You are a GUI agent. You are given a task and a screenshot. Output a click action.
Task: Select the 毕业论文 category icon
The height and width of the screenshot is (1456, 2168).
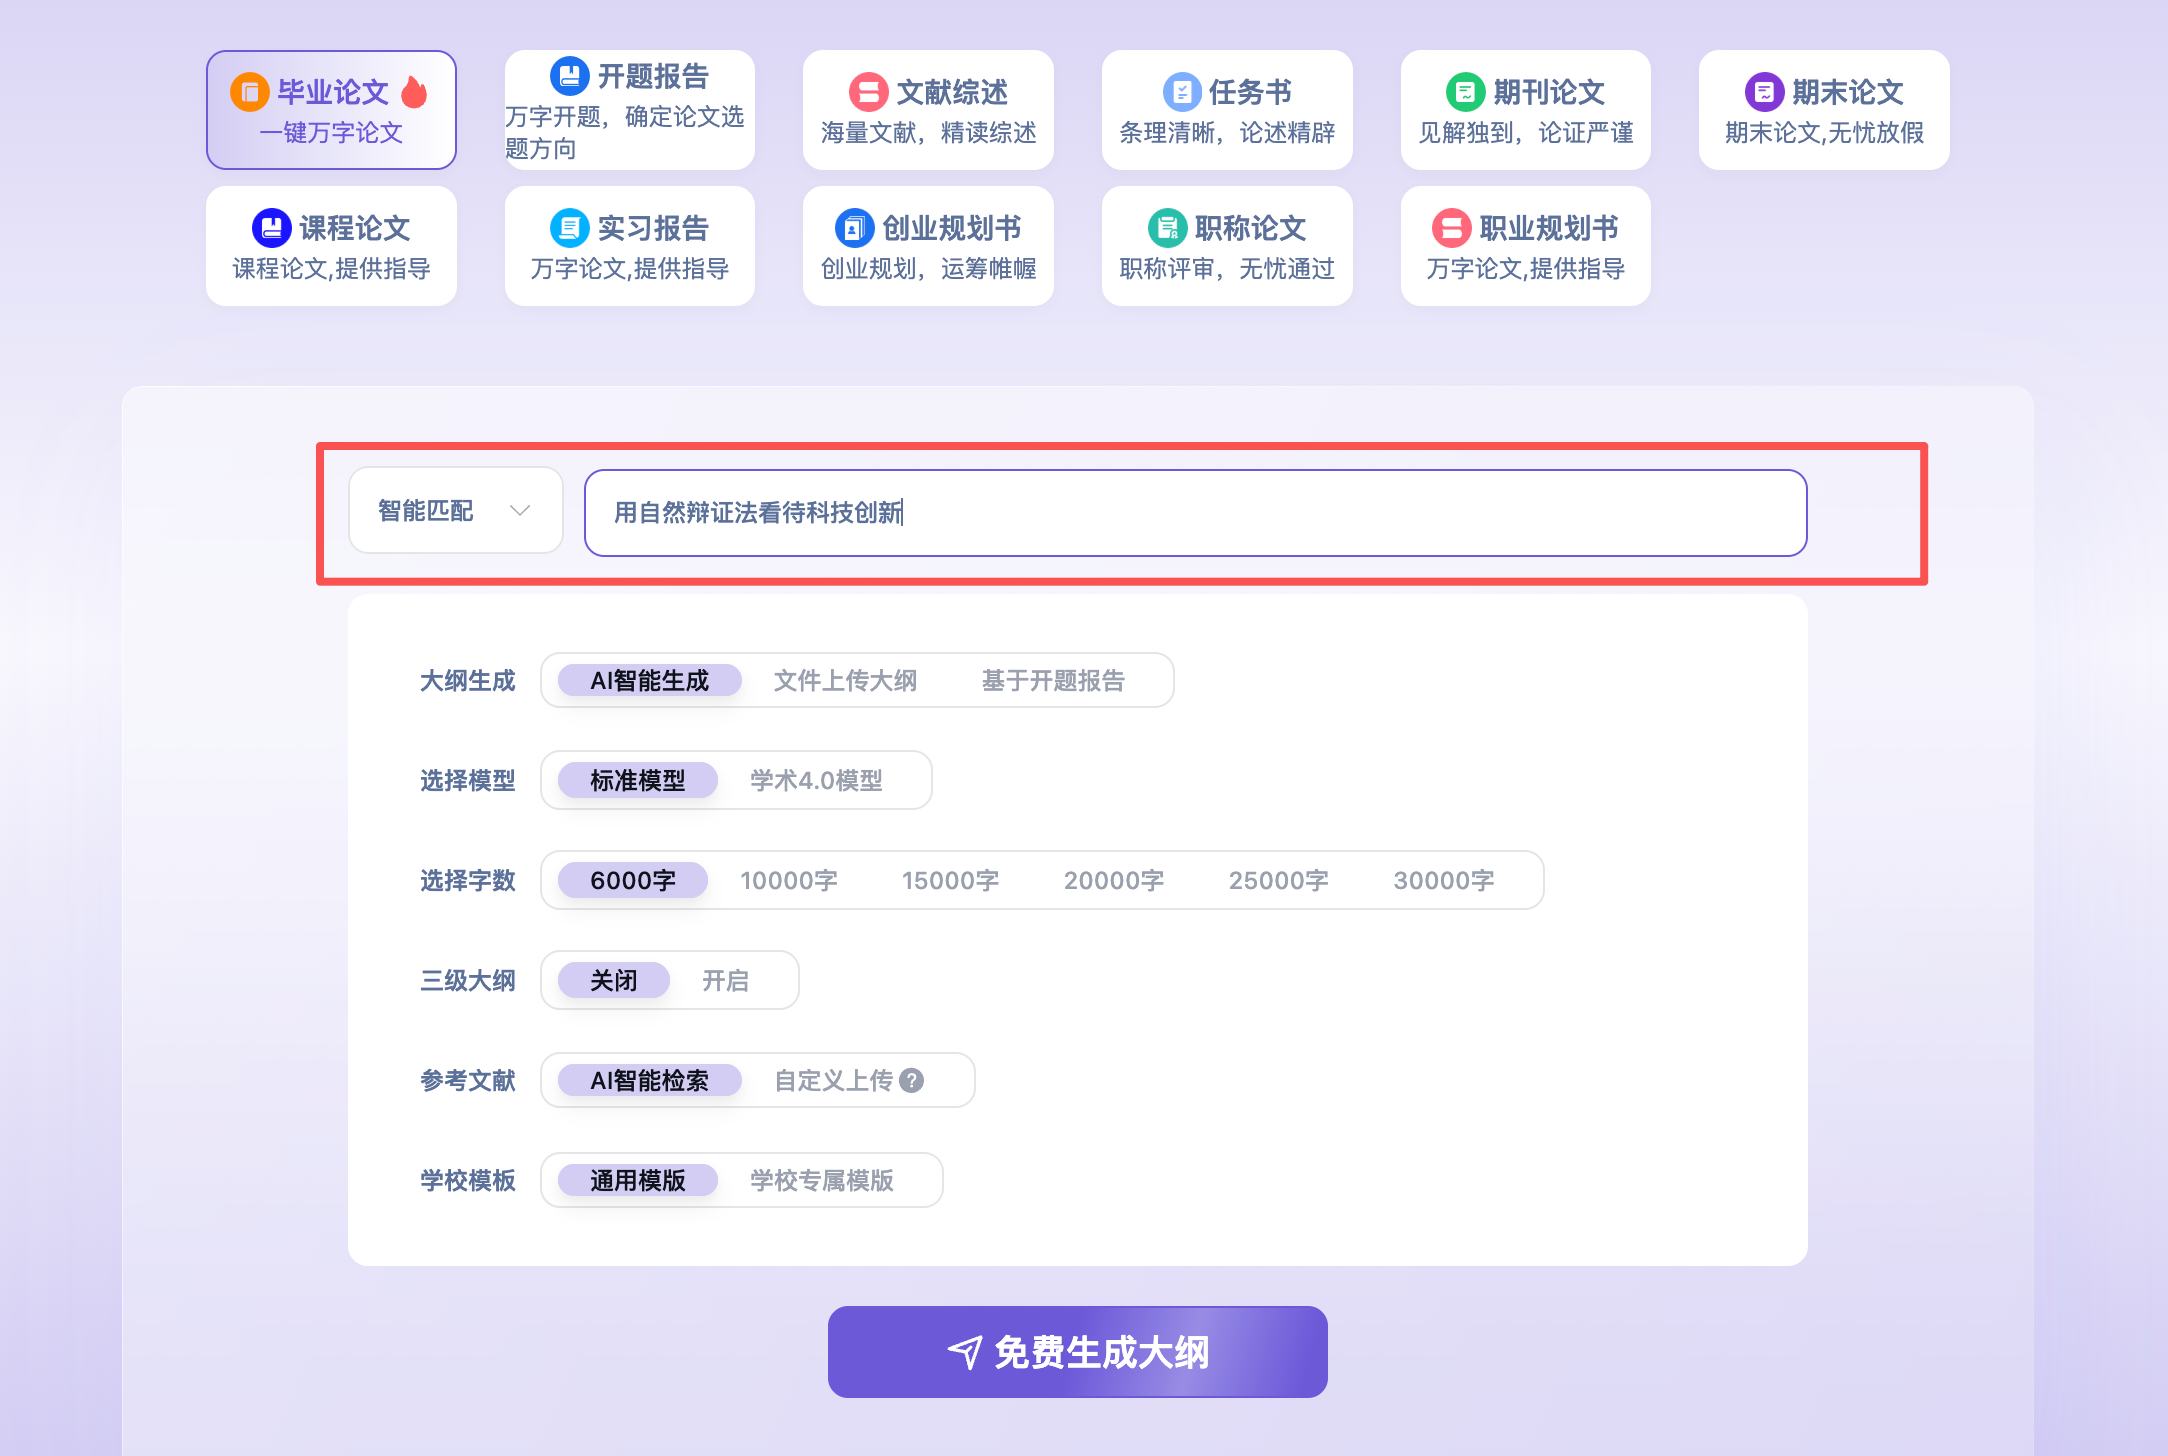point(251,91)
